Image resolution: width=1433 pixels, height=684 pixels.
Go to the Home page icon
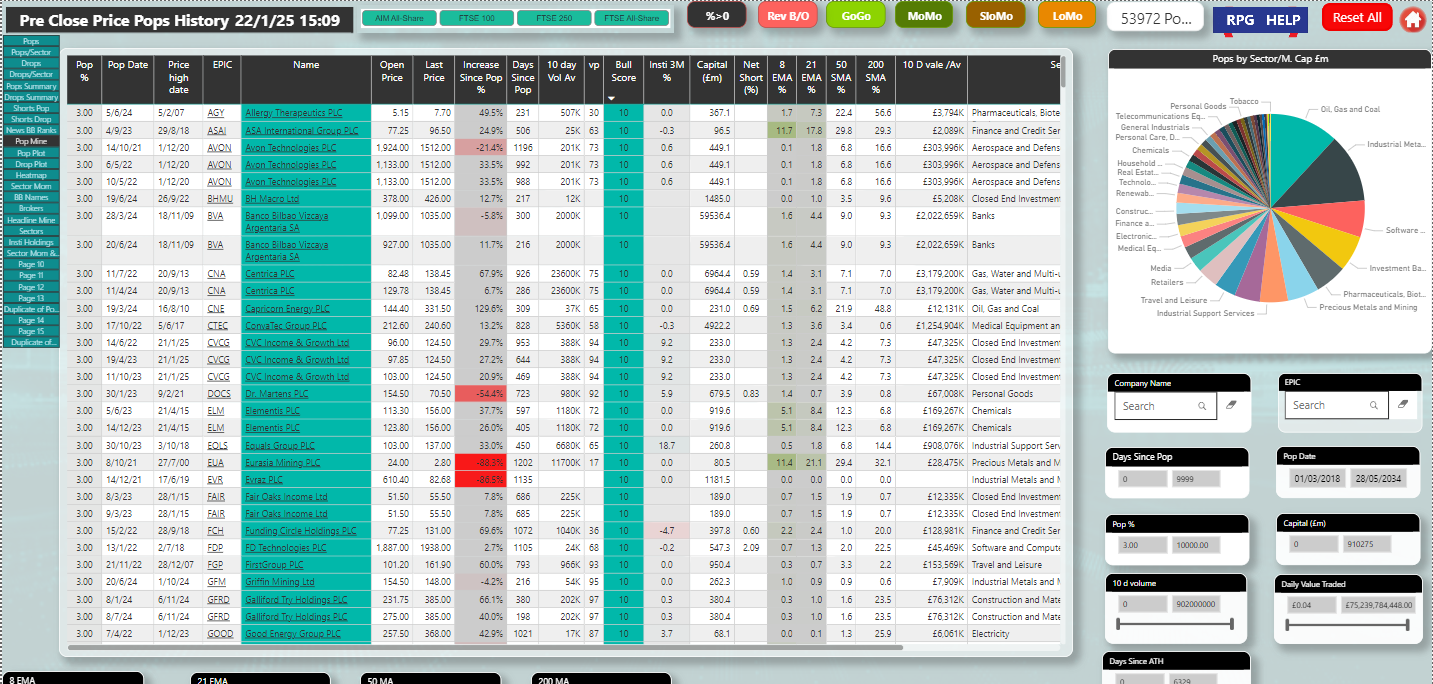click(1412, 18)
